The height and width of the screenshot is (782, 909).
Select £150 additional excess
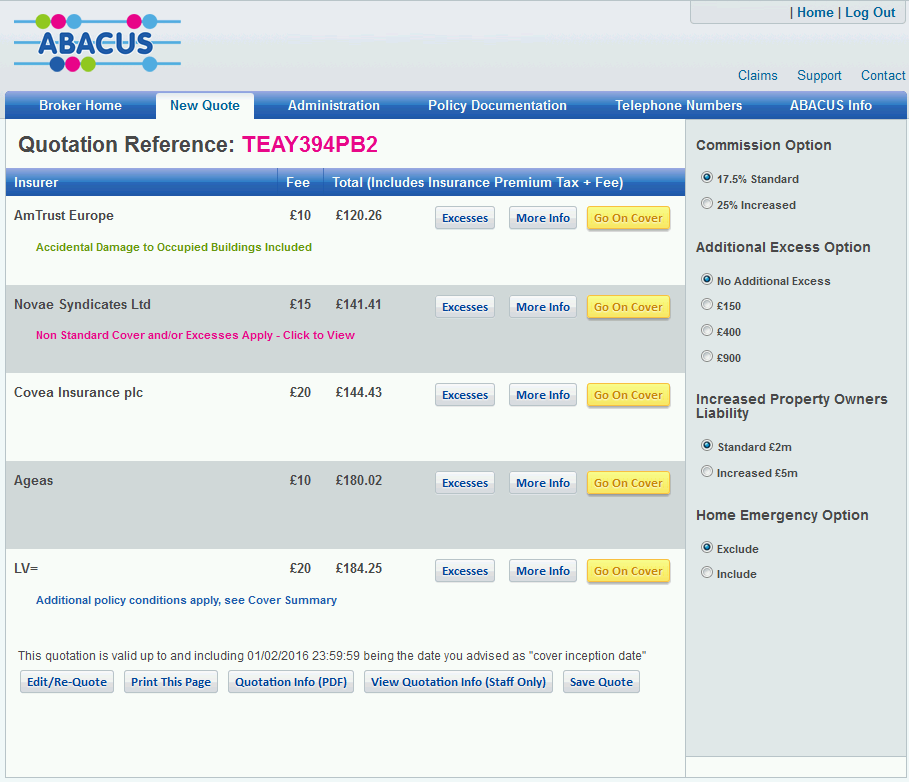point(707,304)
